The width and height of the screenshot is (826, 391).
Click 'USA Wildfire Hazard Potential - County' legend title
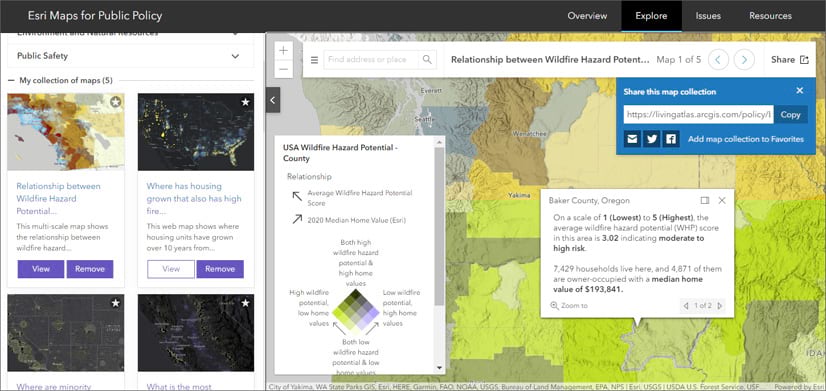[x=340, y=153]
